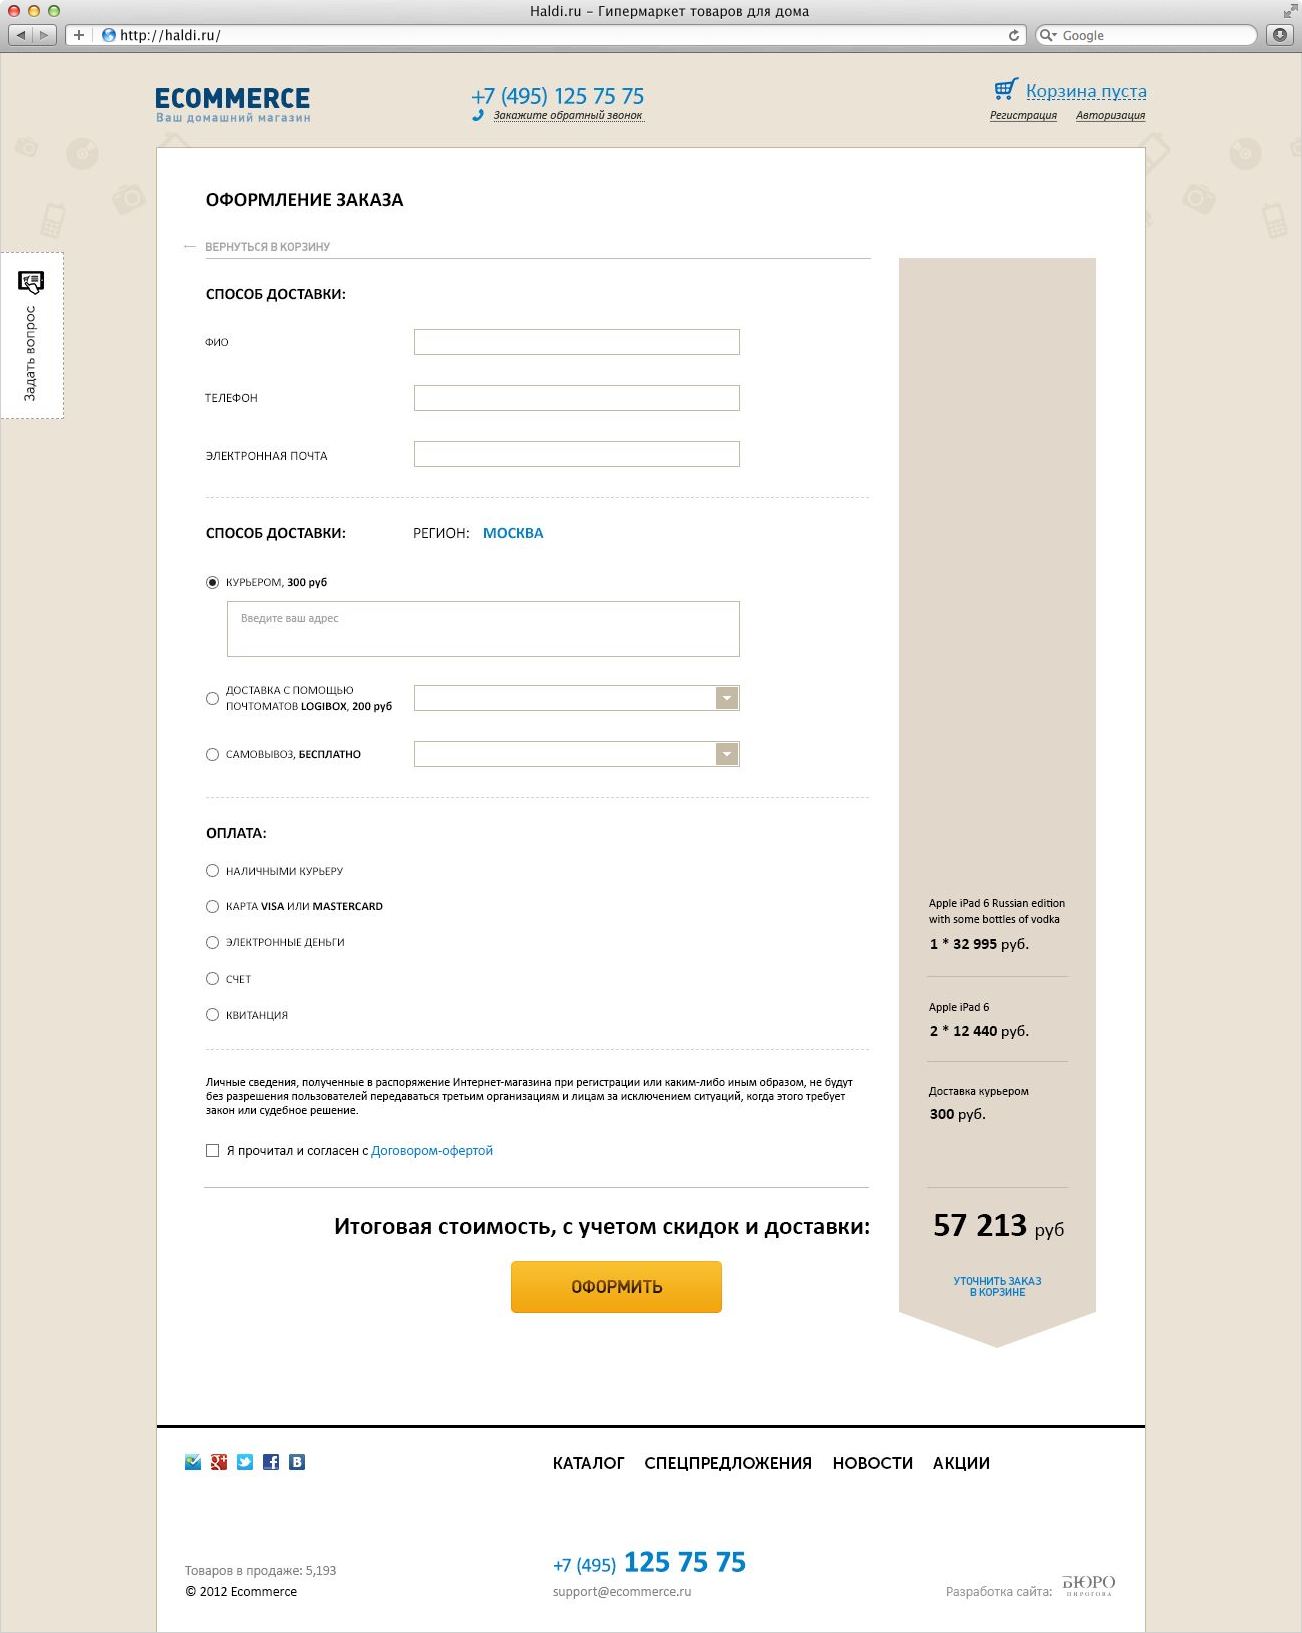Click 'Вернуться в корзину' link
The width and height of the screenshot is (1302, 1633).
[267, 247]
